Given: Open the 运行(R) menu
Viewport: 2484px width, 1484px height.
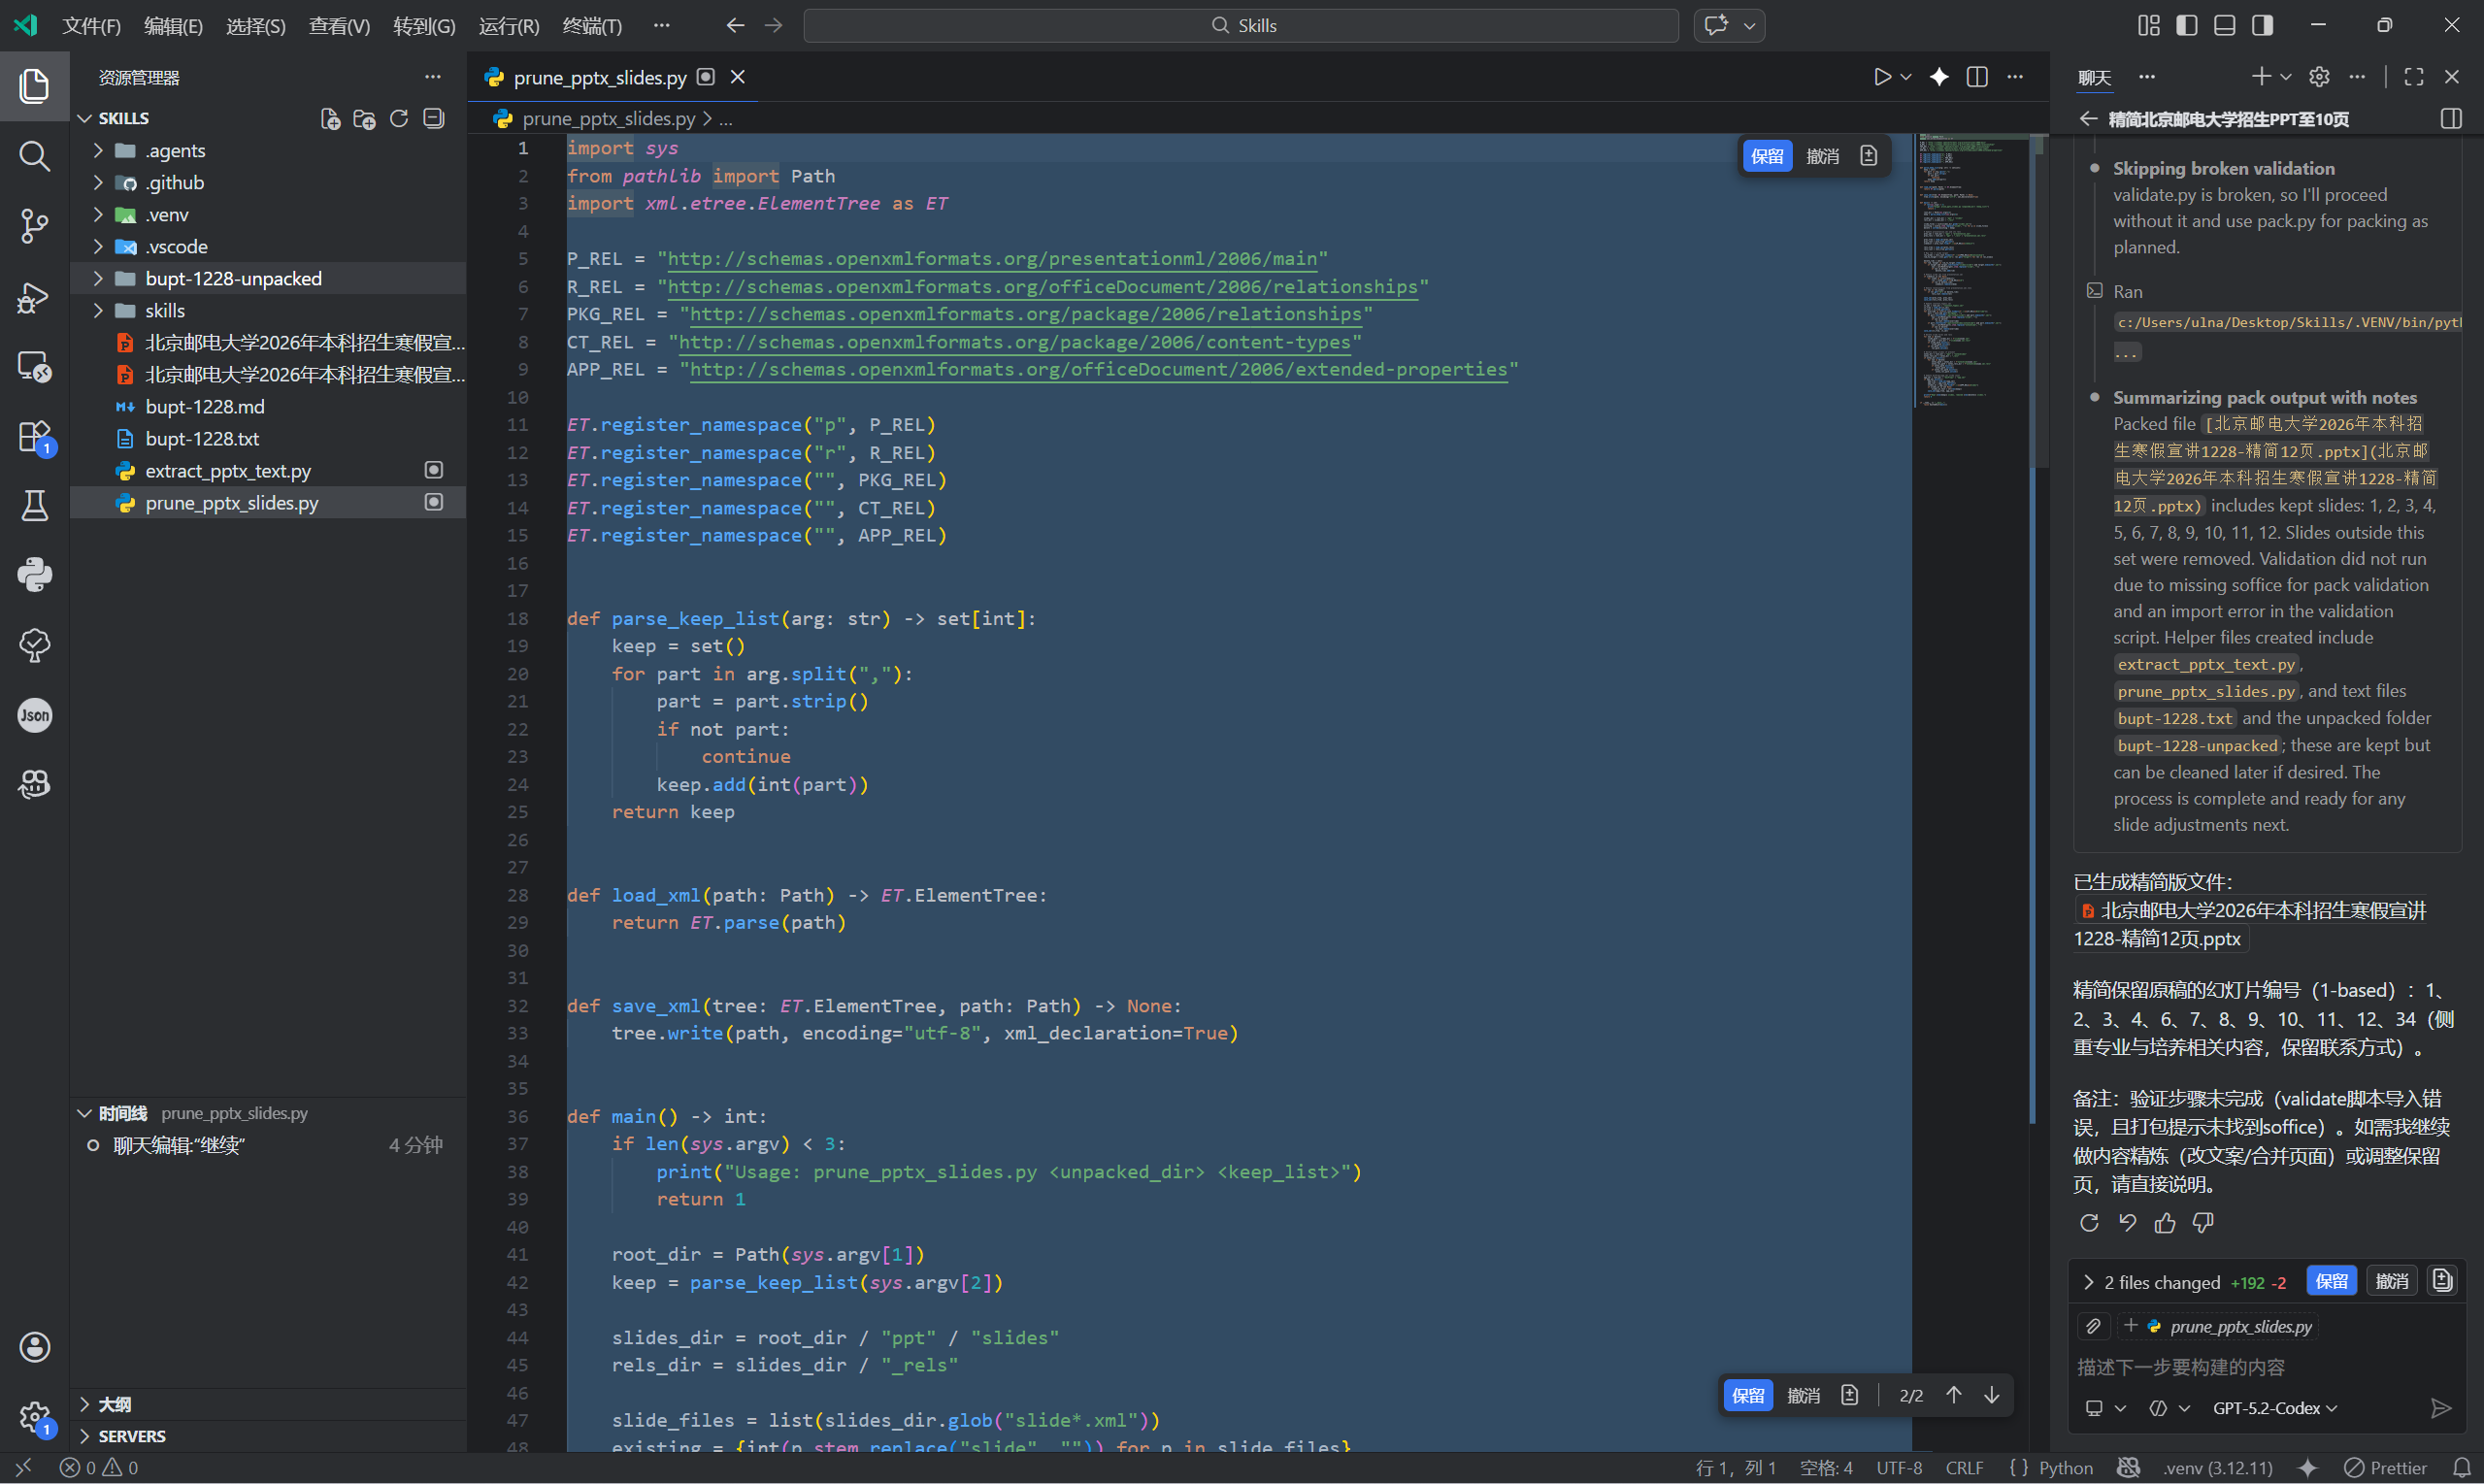Looking at the screenshot, I should click(508, 25).
